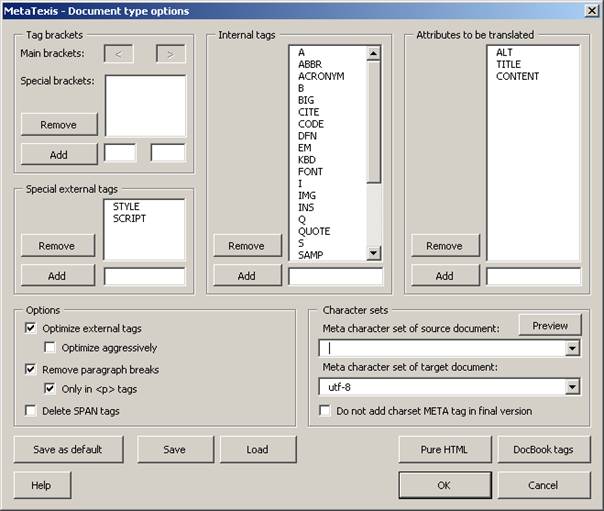Enable Optimize aggressively checkbox
Image resolution: width=604 pixels, height=511 pixels.
click(x=50, y=347)
